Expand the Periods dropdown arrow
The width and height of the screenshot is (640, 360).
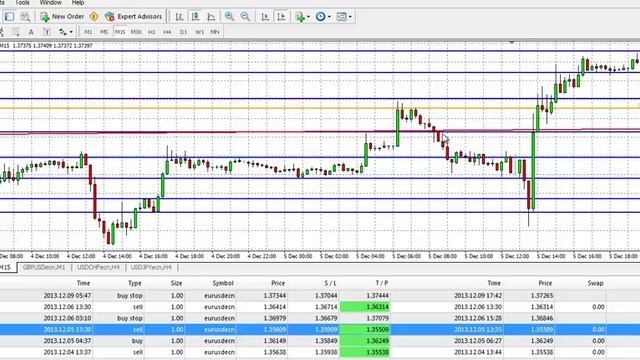tap(329, 17)
